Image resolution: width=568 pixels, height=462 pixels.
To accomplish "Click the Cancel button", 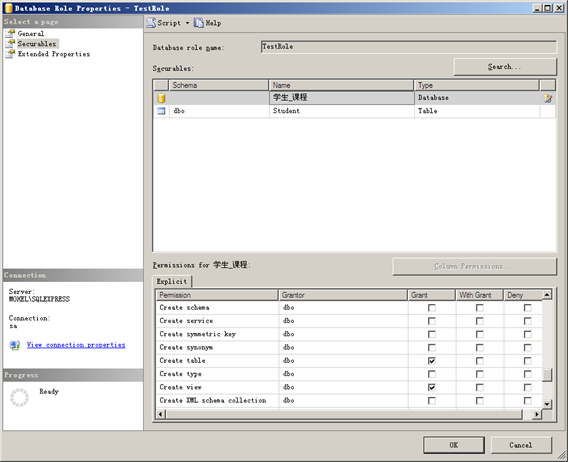I will point(521,445).
